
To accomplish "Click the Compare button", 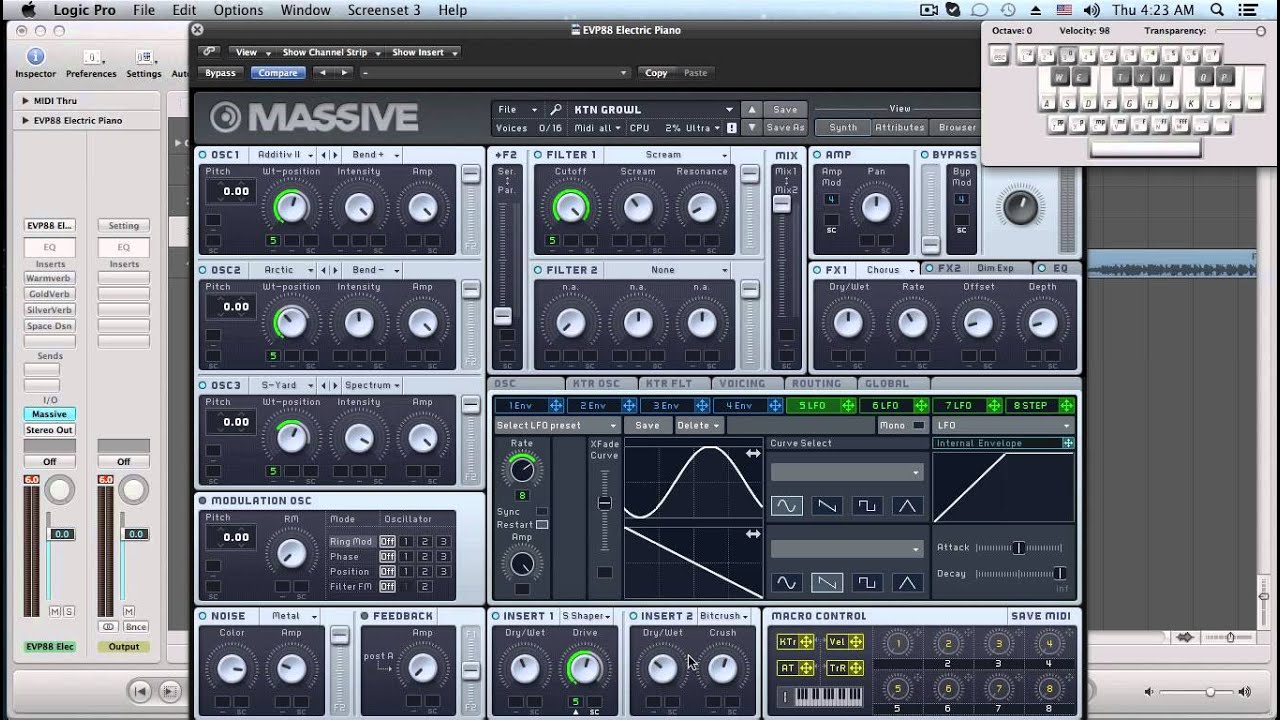I will point(278,73).
